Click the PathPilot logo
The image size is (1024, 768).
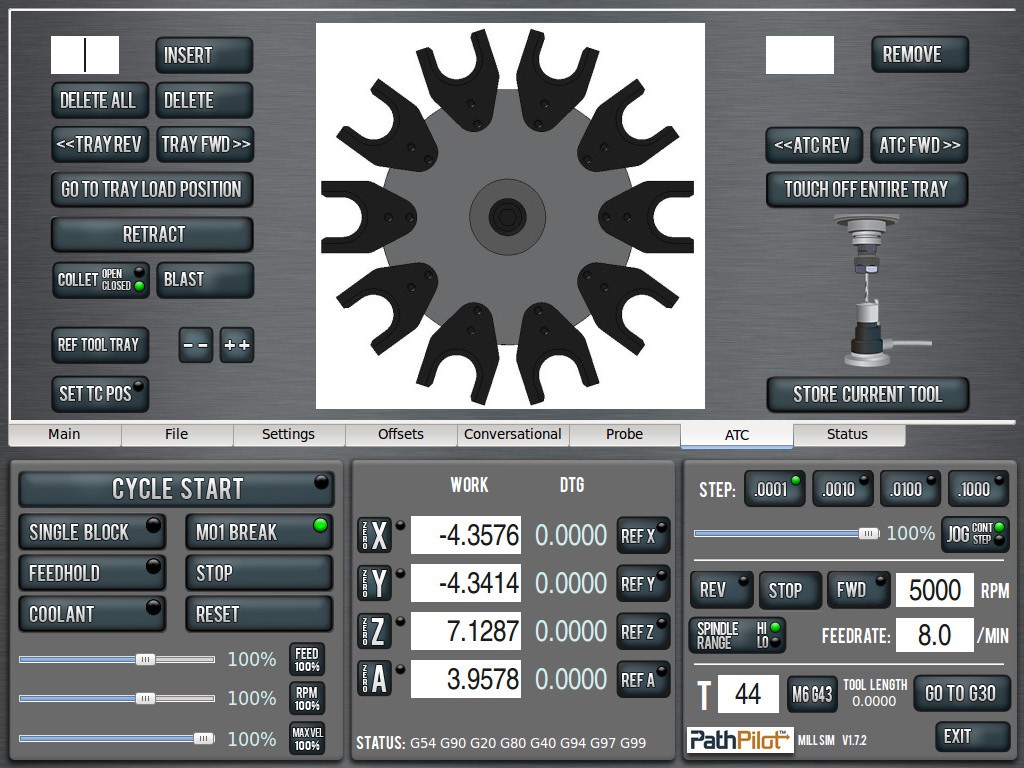pyautogui.click(x=740, y=740)
